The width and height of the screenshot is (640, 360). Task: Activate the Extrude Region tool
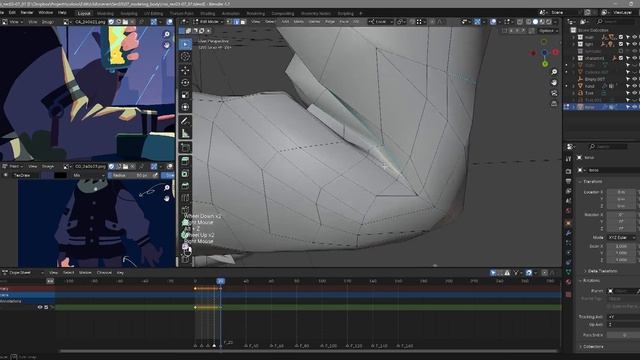pos(185,160)
